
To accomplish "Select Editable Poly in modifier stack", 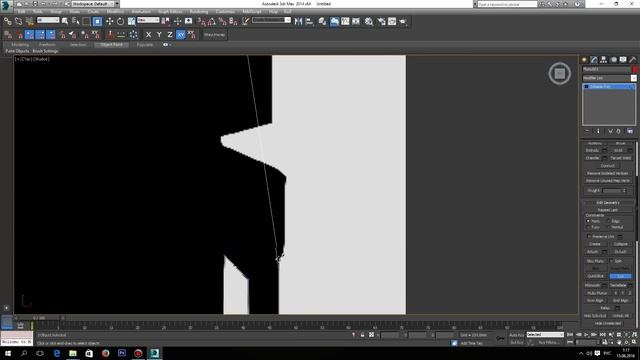I will [609, 87].
